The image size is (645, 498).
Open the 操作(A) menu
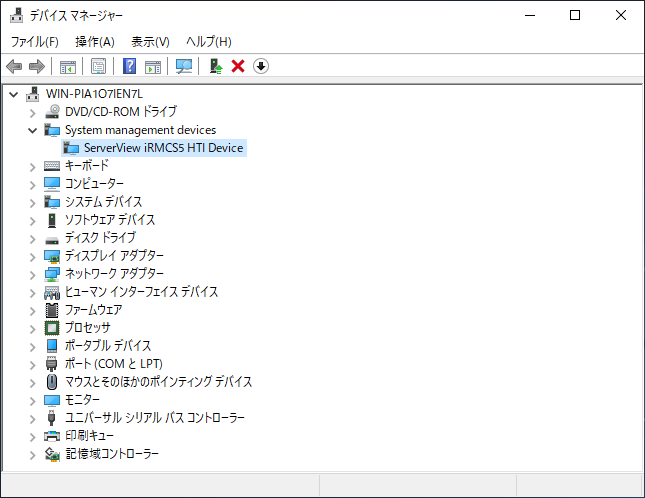tap(95, 42)
